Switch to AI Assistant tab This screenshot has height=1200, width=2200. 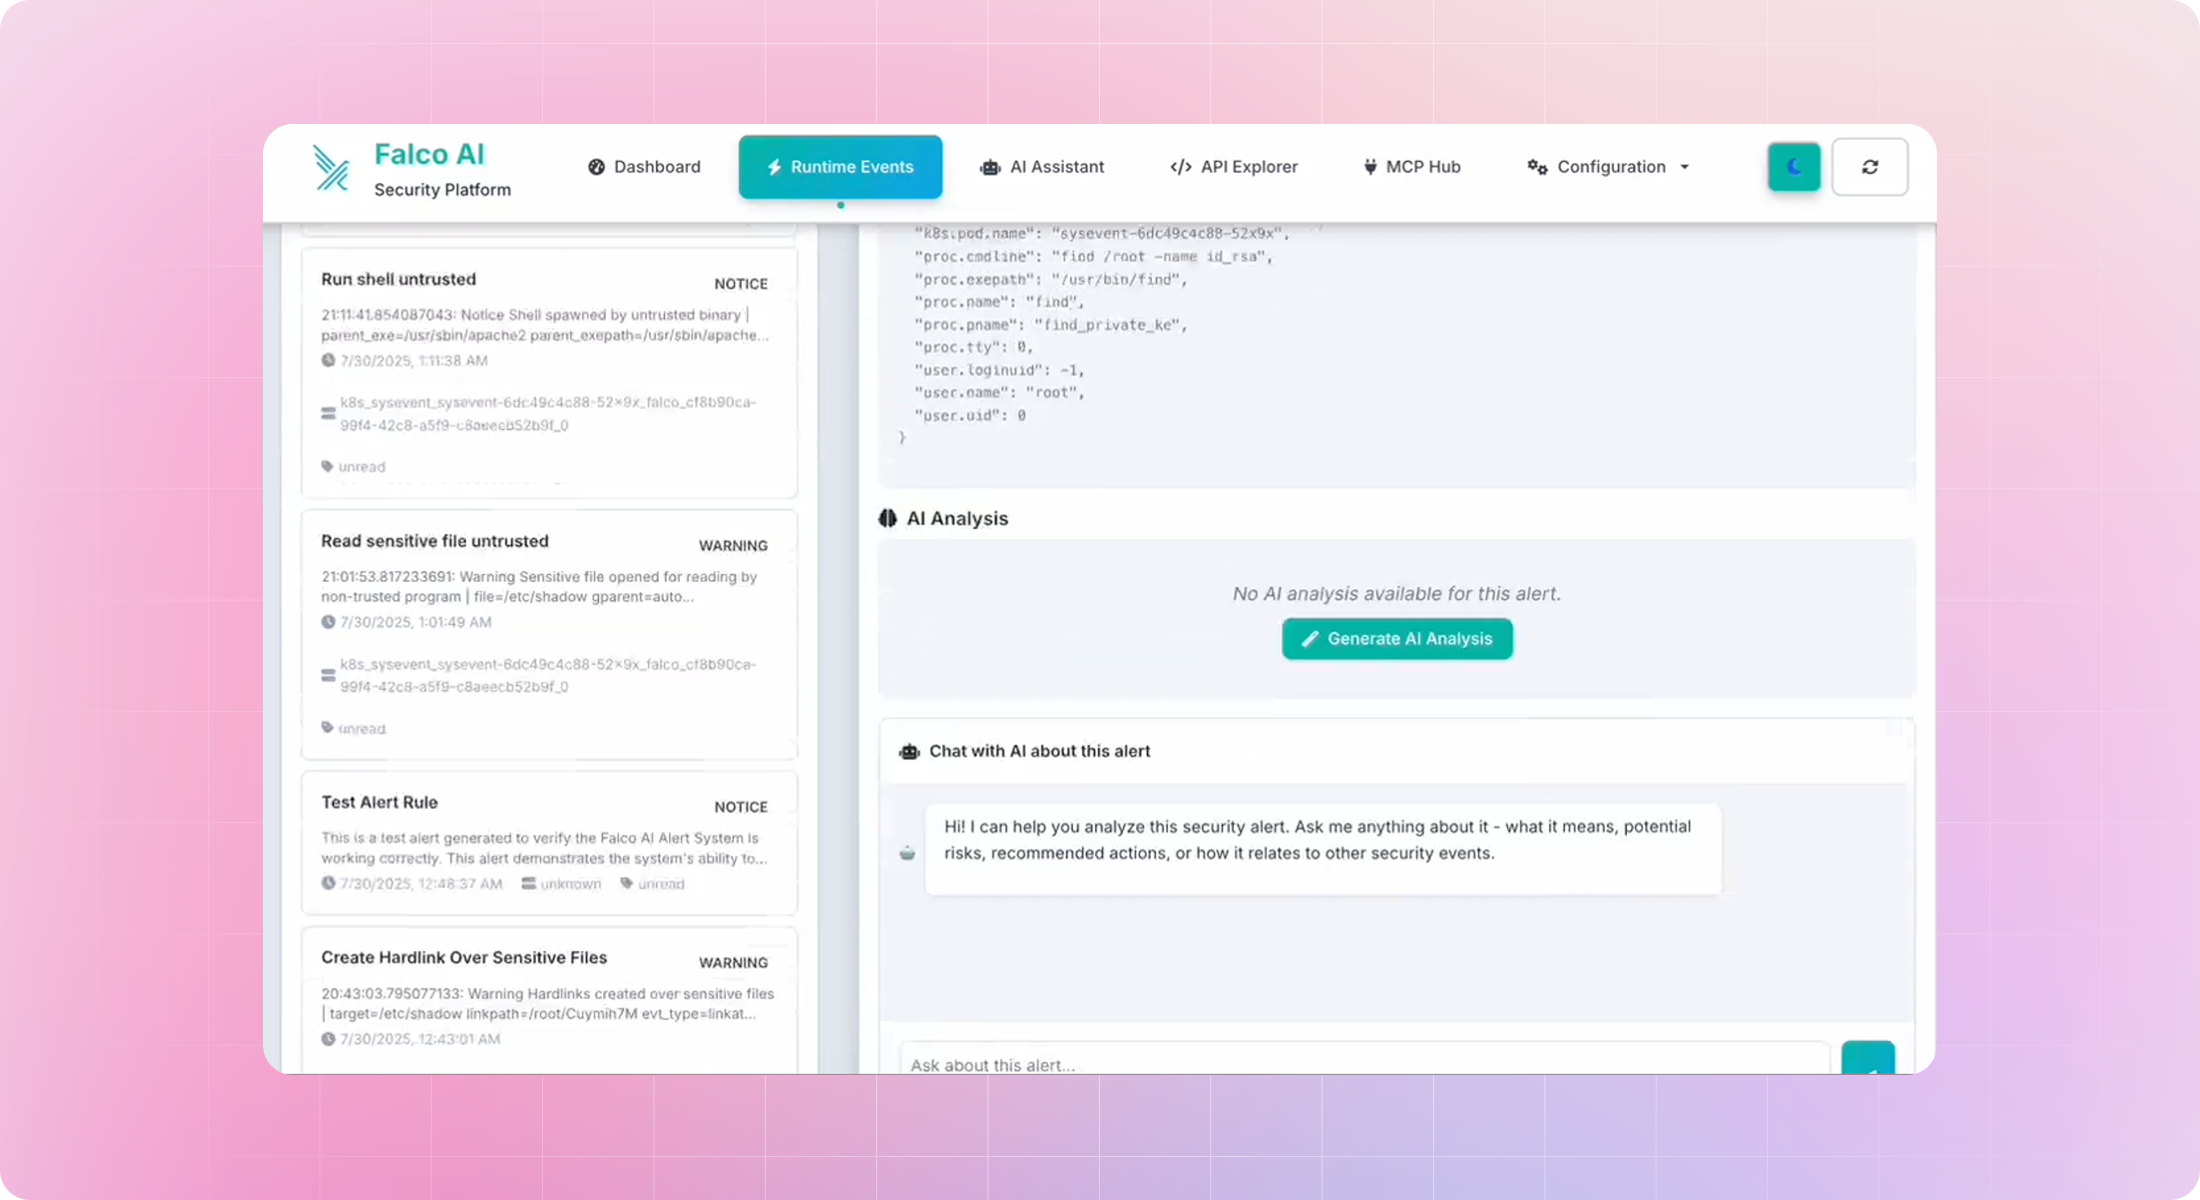(1042, 167)
